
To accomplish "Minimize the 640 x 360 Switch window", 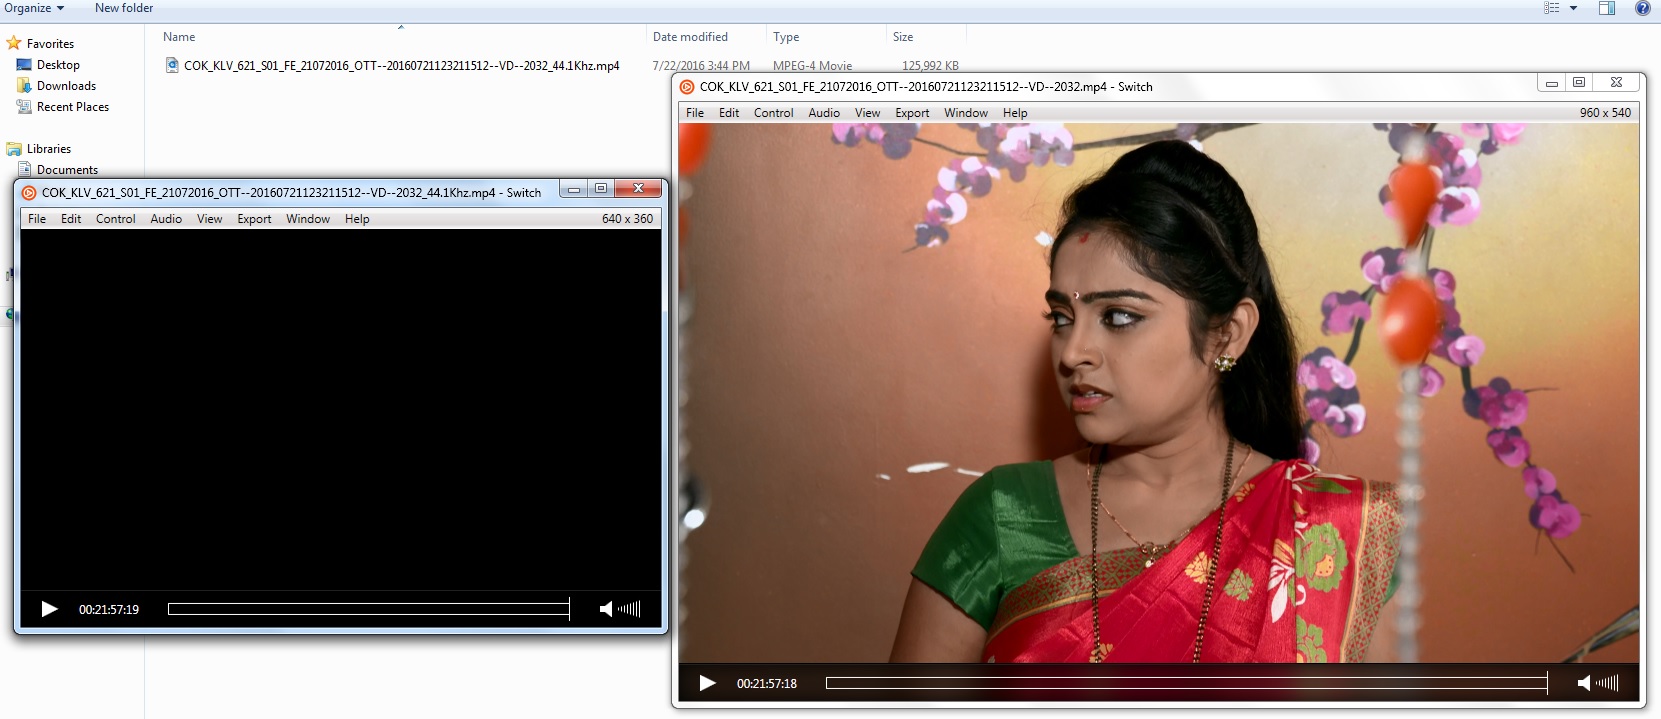I will (574, 189).
